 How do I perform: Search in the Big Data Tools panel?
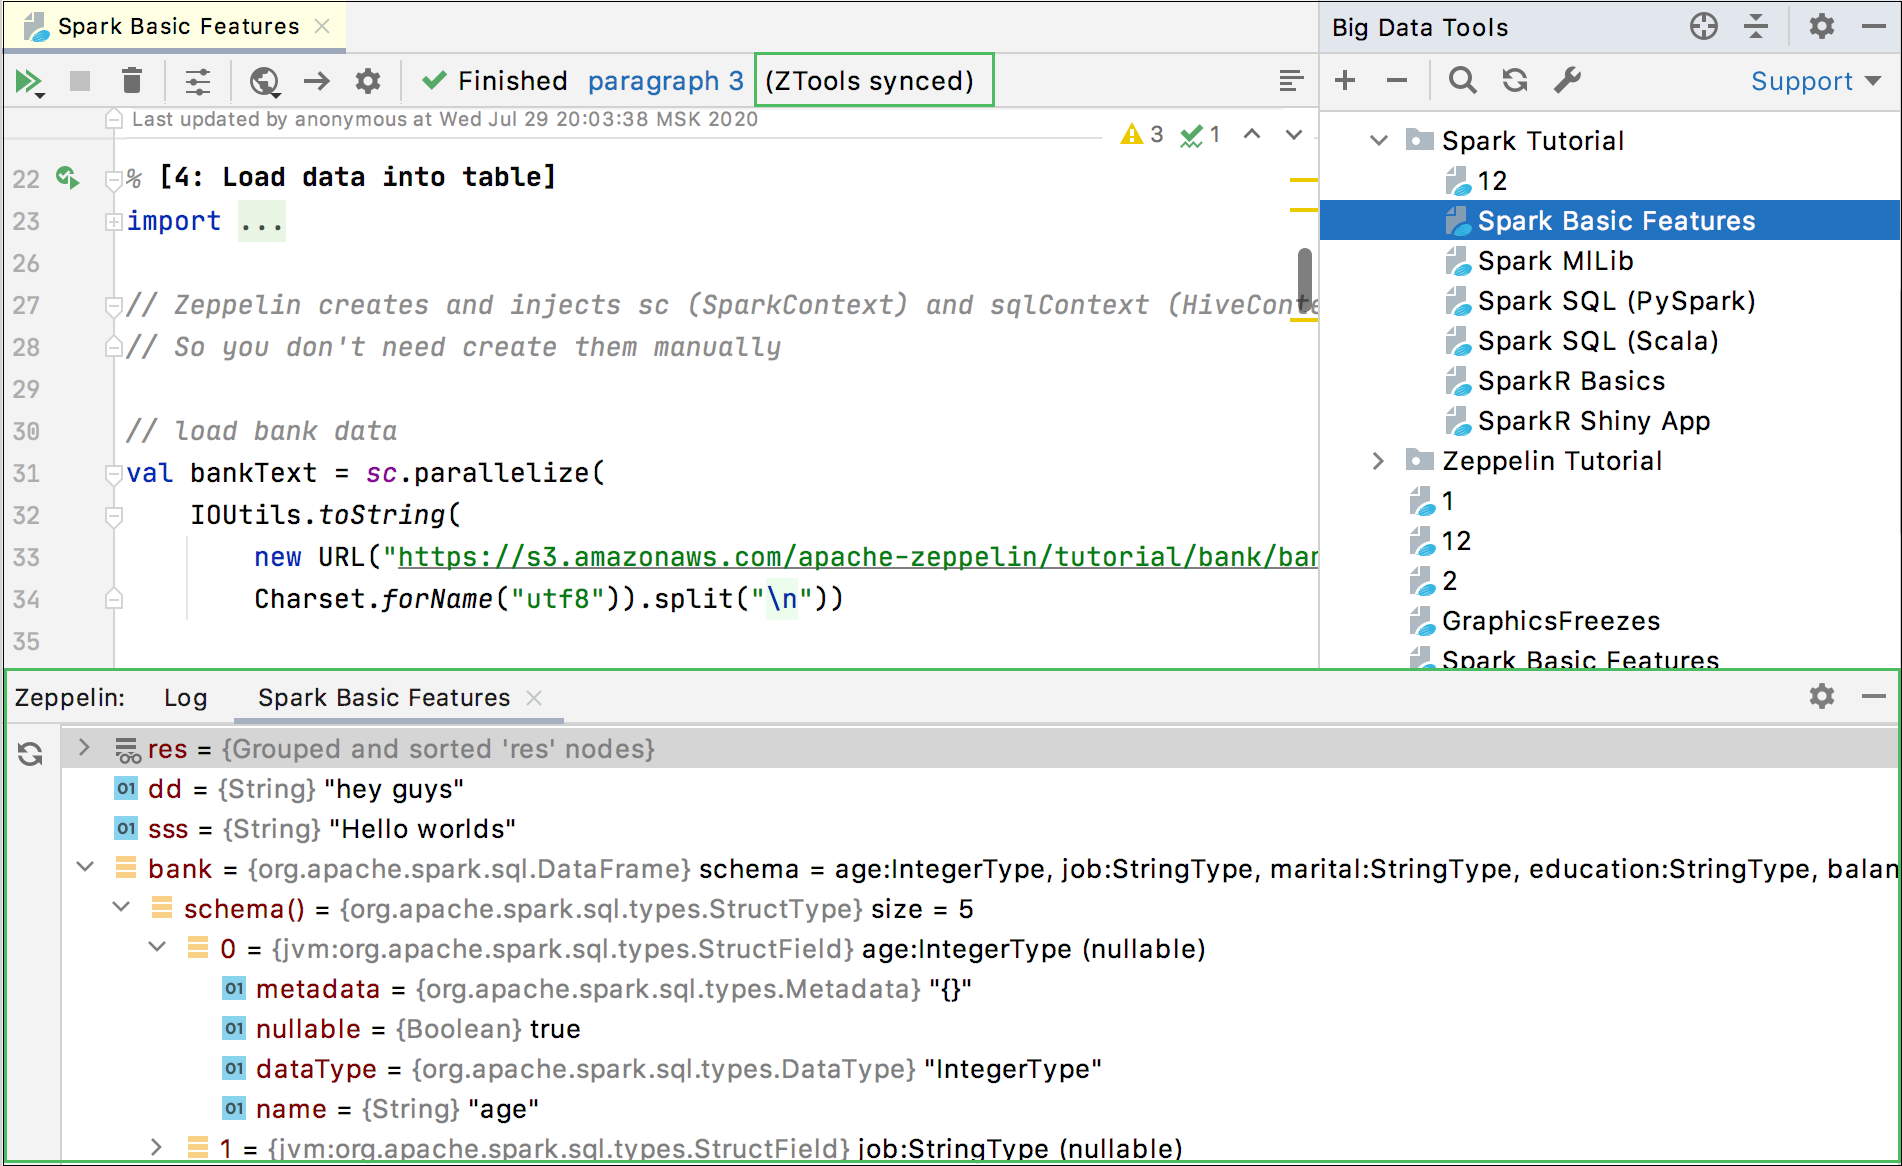point(1462,80)
